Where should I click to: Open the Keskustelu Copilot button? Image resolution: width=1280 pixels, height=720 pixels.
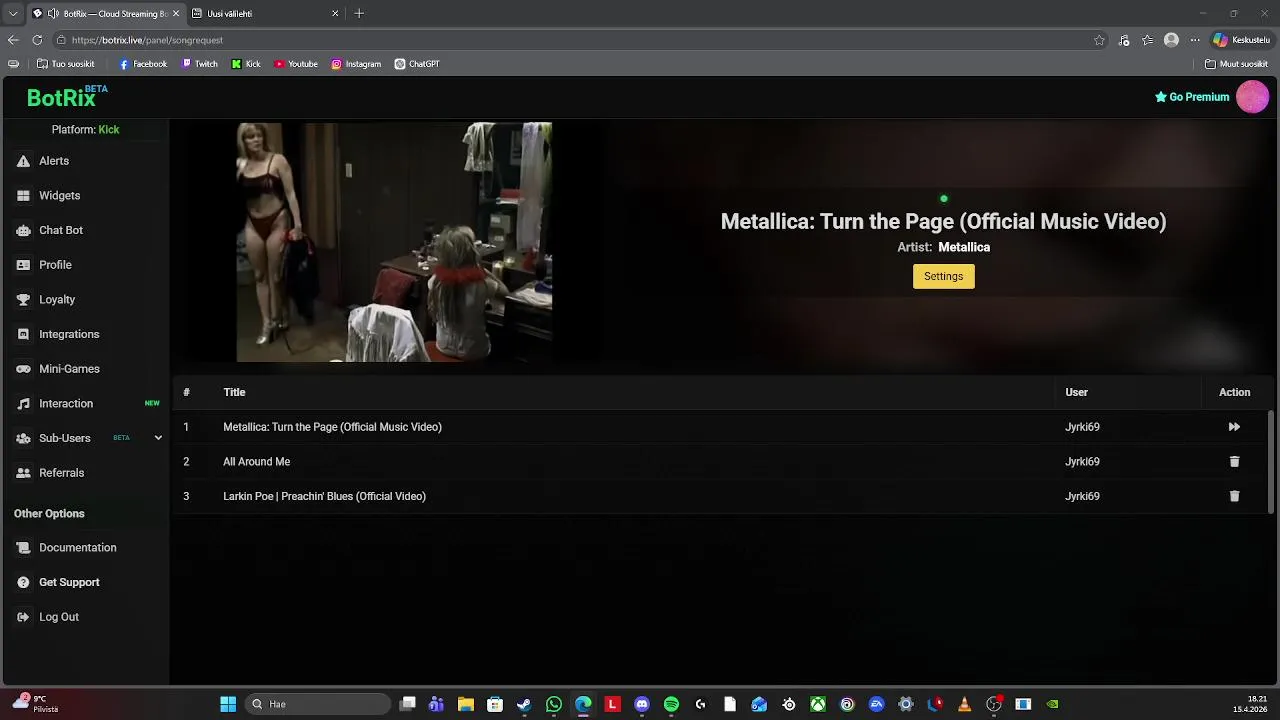(x=1241, y=40)
